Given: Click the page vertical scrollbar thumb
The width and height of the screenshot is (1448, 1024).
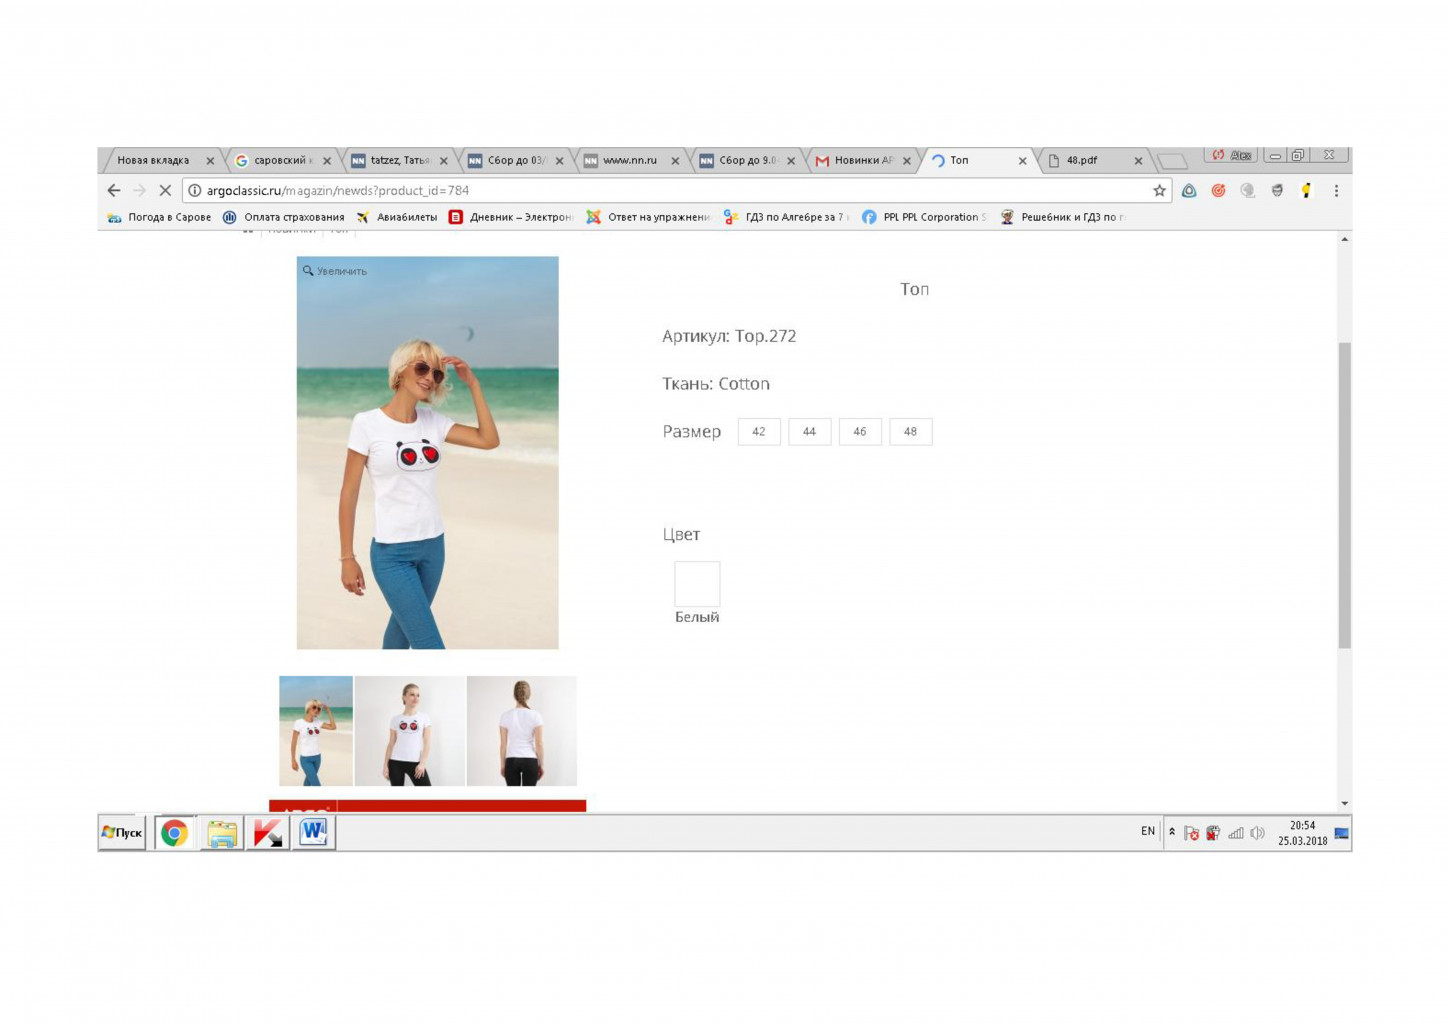Looking at the screenshot, I should click(1344, 496).
